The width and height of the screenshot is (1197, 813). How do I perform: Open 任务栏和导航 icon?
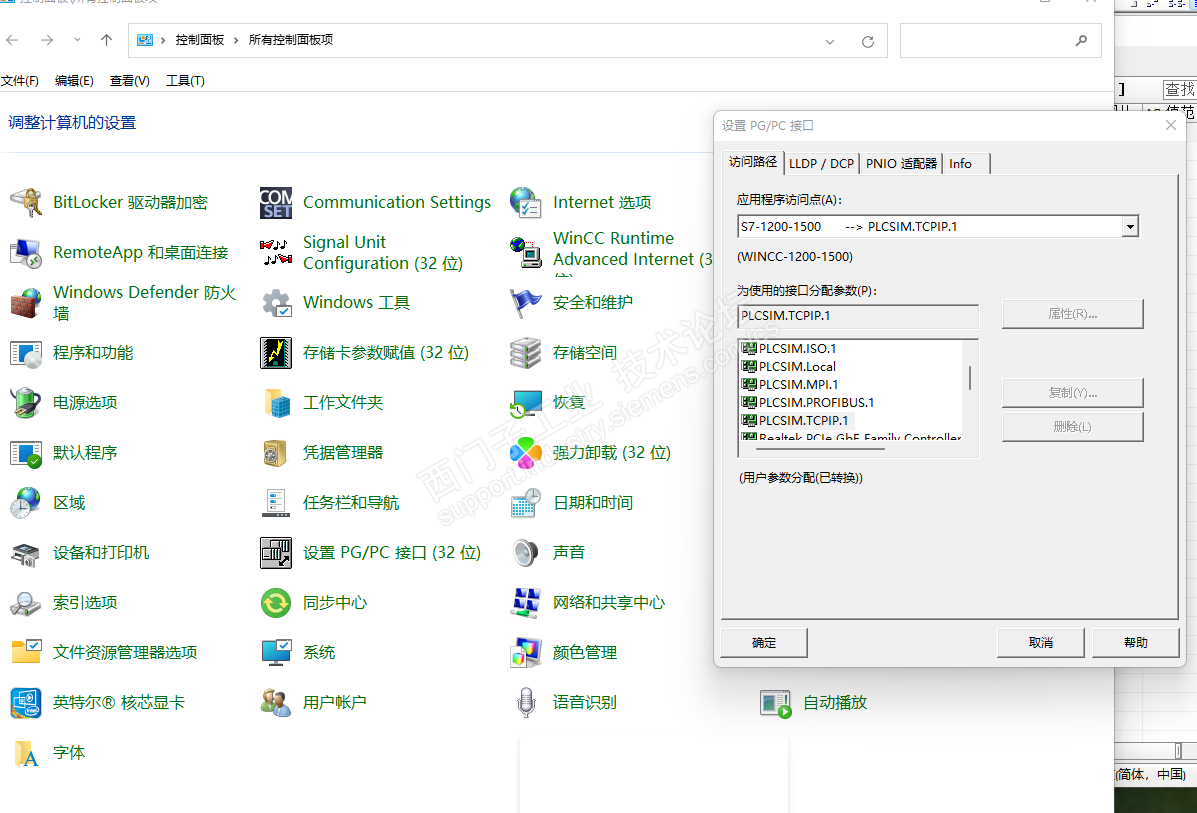click(276, 502)
